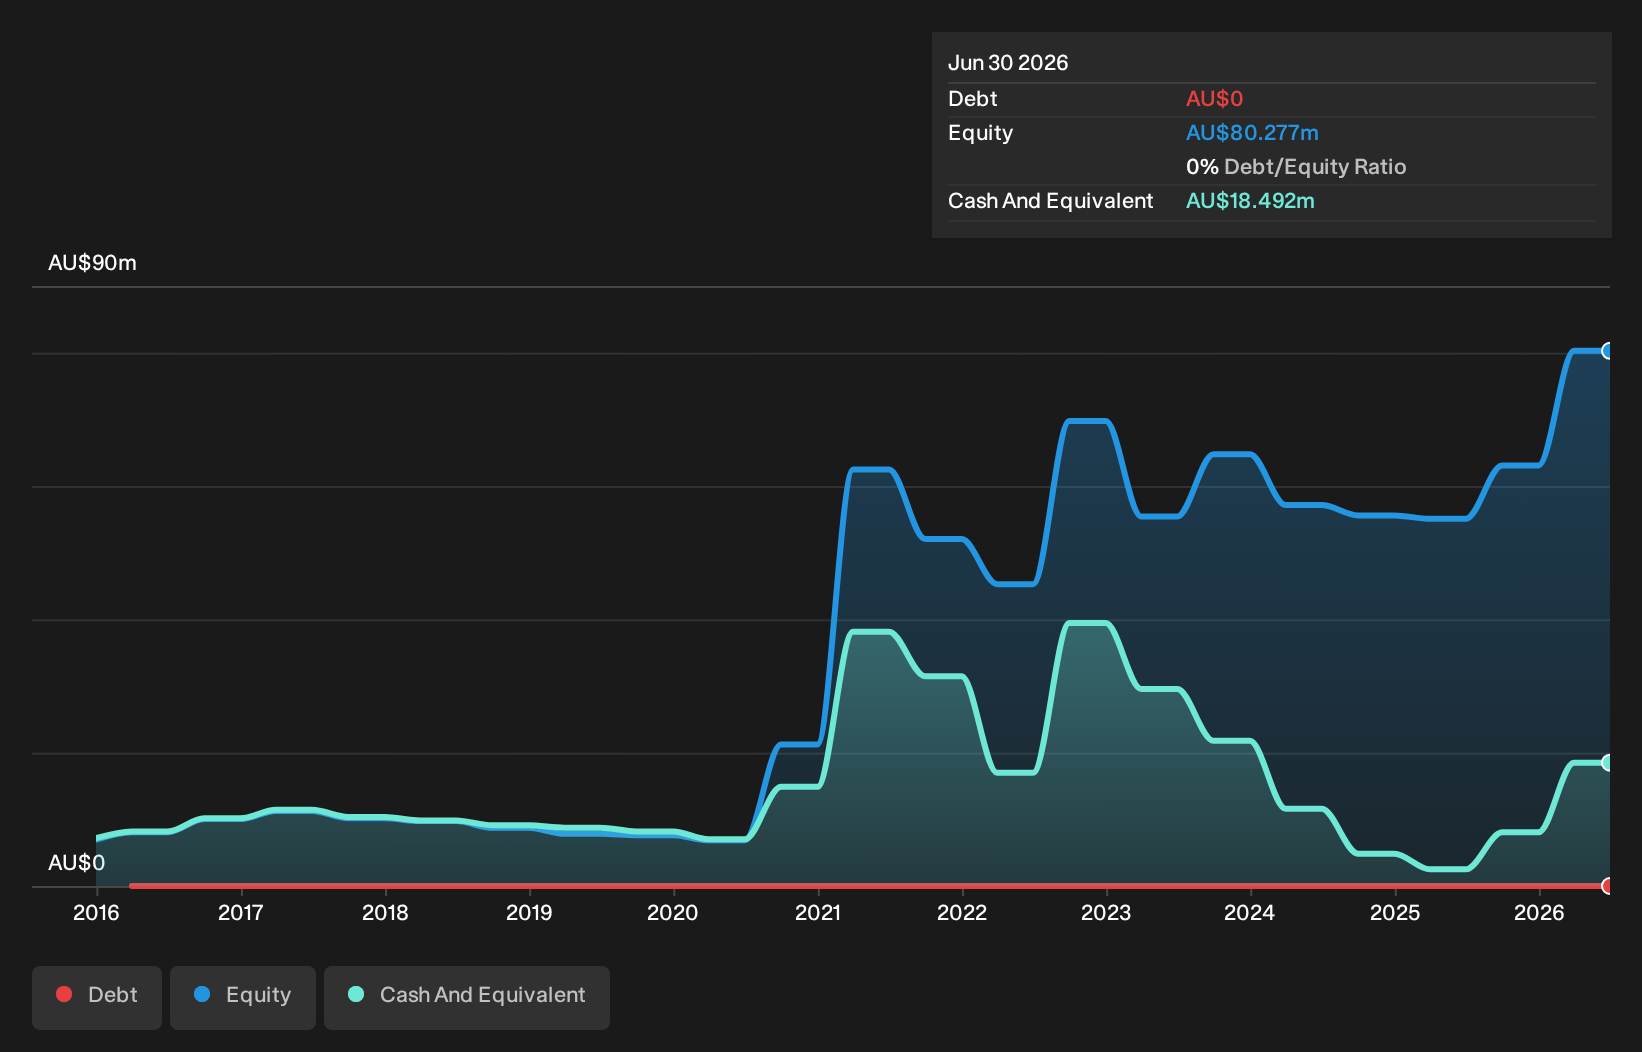Click the 2017 axis label

[240, 912]
